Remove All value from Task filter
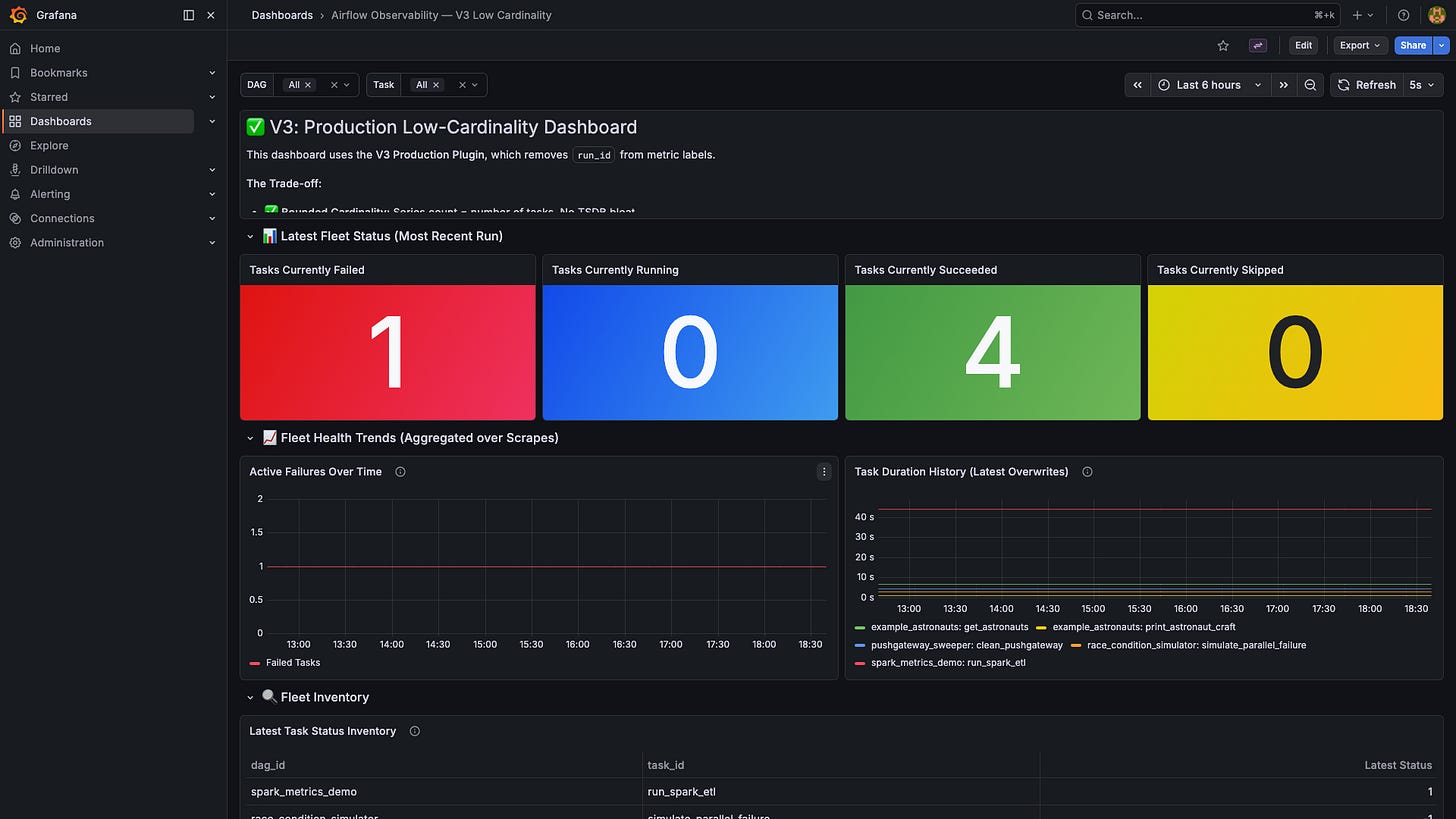Screen dimensions: 1456x819 pyautogui.click(x=436, y=85)
